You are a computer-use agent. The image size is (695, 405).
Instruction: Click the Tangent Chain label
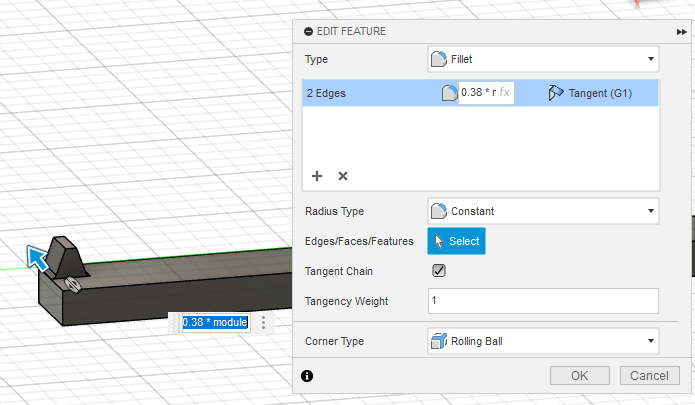tap(339, 271)
